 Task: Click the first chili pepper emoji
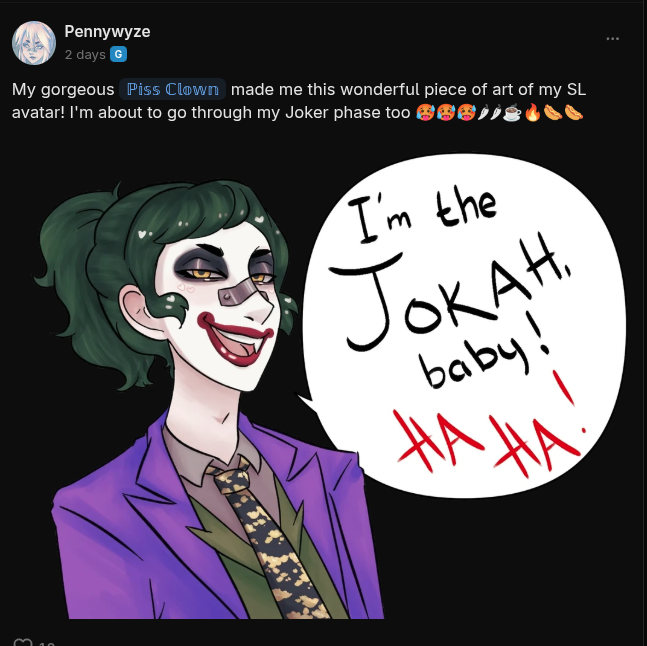pos(483,112)
